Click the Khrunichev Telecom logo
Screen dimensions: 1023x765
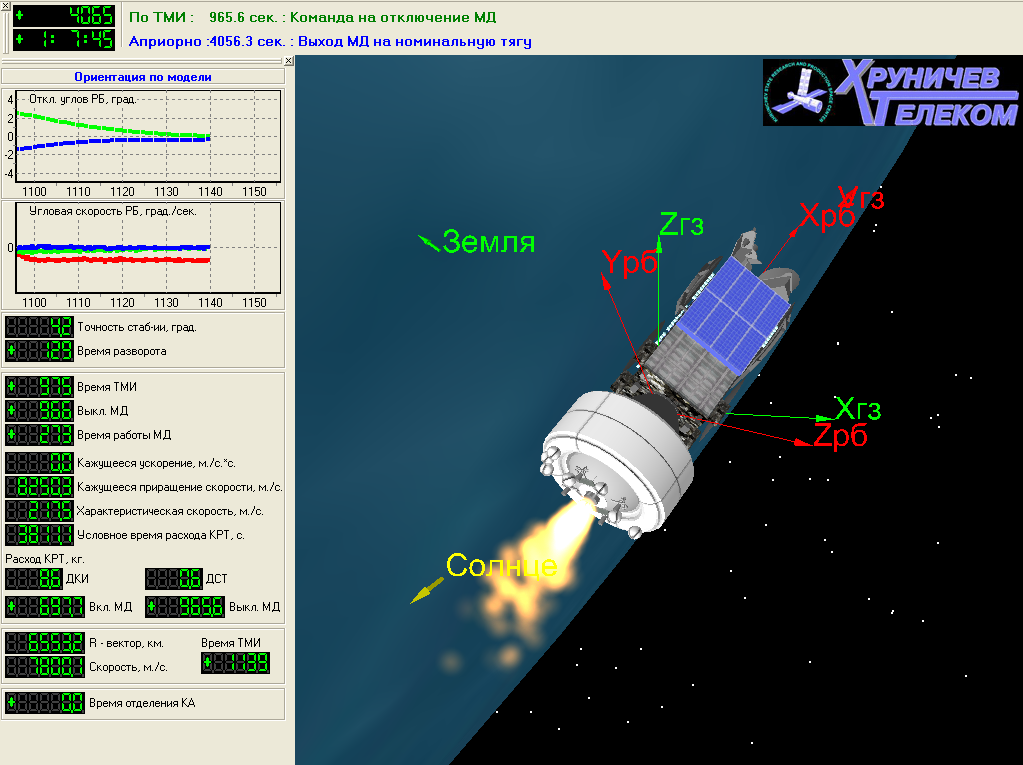tap(890, 92)
